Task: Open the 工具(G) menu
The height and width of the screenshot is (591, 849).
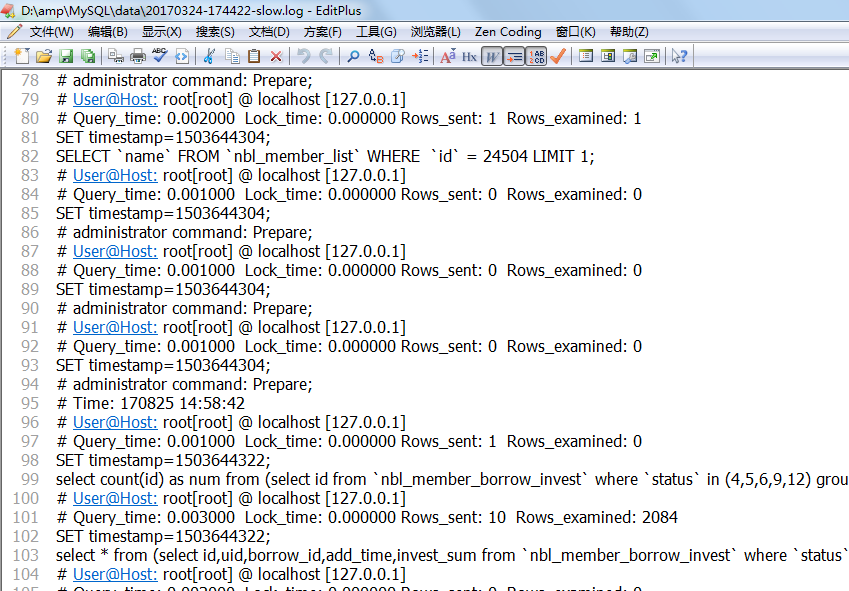Action: pos(376,32)
